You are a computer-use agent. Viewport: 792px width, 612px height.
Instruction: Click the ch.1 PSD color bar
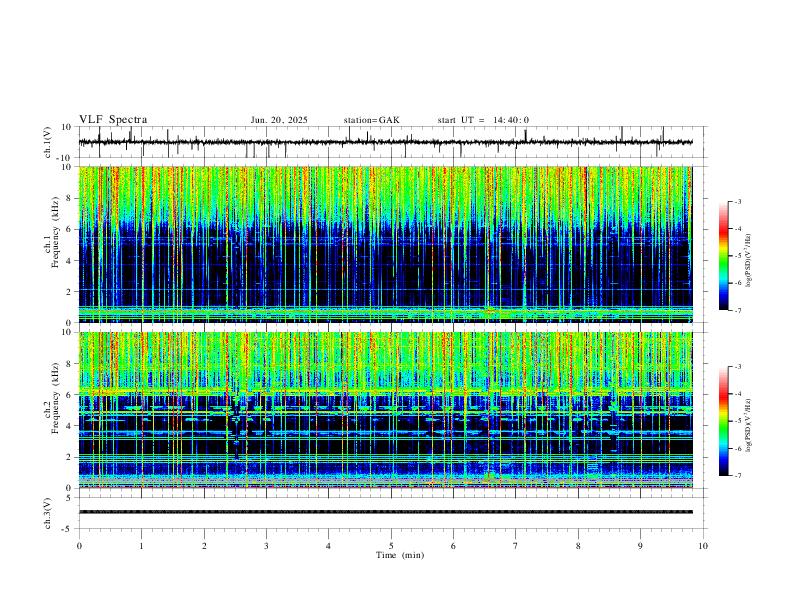[x=724, y=256]
